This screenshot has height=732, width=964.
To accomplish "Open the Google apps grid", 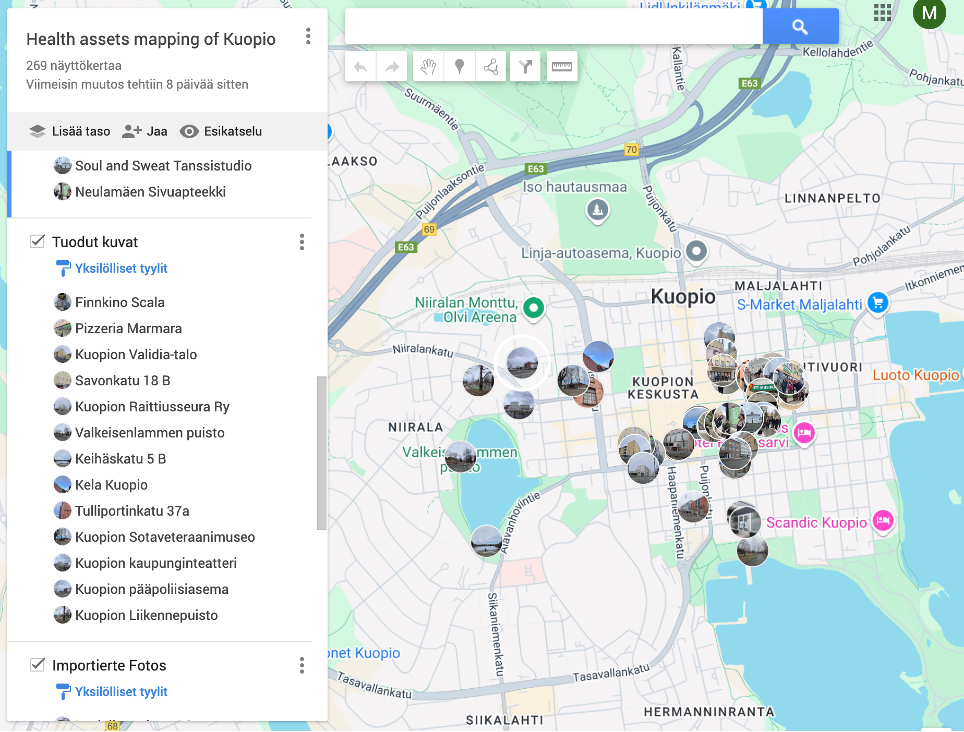I will click(882, 12).
